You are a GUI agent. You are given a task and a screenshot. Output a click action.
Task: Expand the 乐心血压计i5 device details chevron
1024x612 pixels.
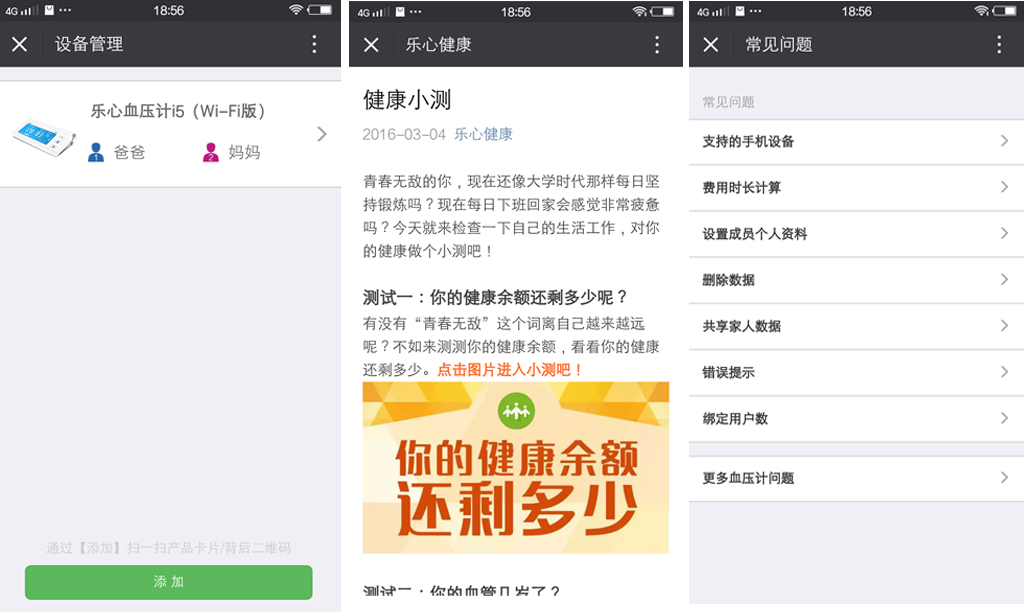coord(321,132)
